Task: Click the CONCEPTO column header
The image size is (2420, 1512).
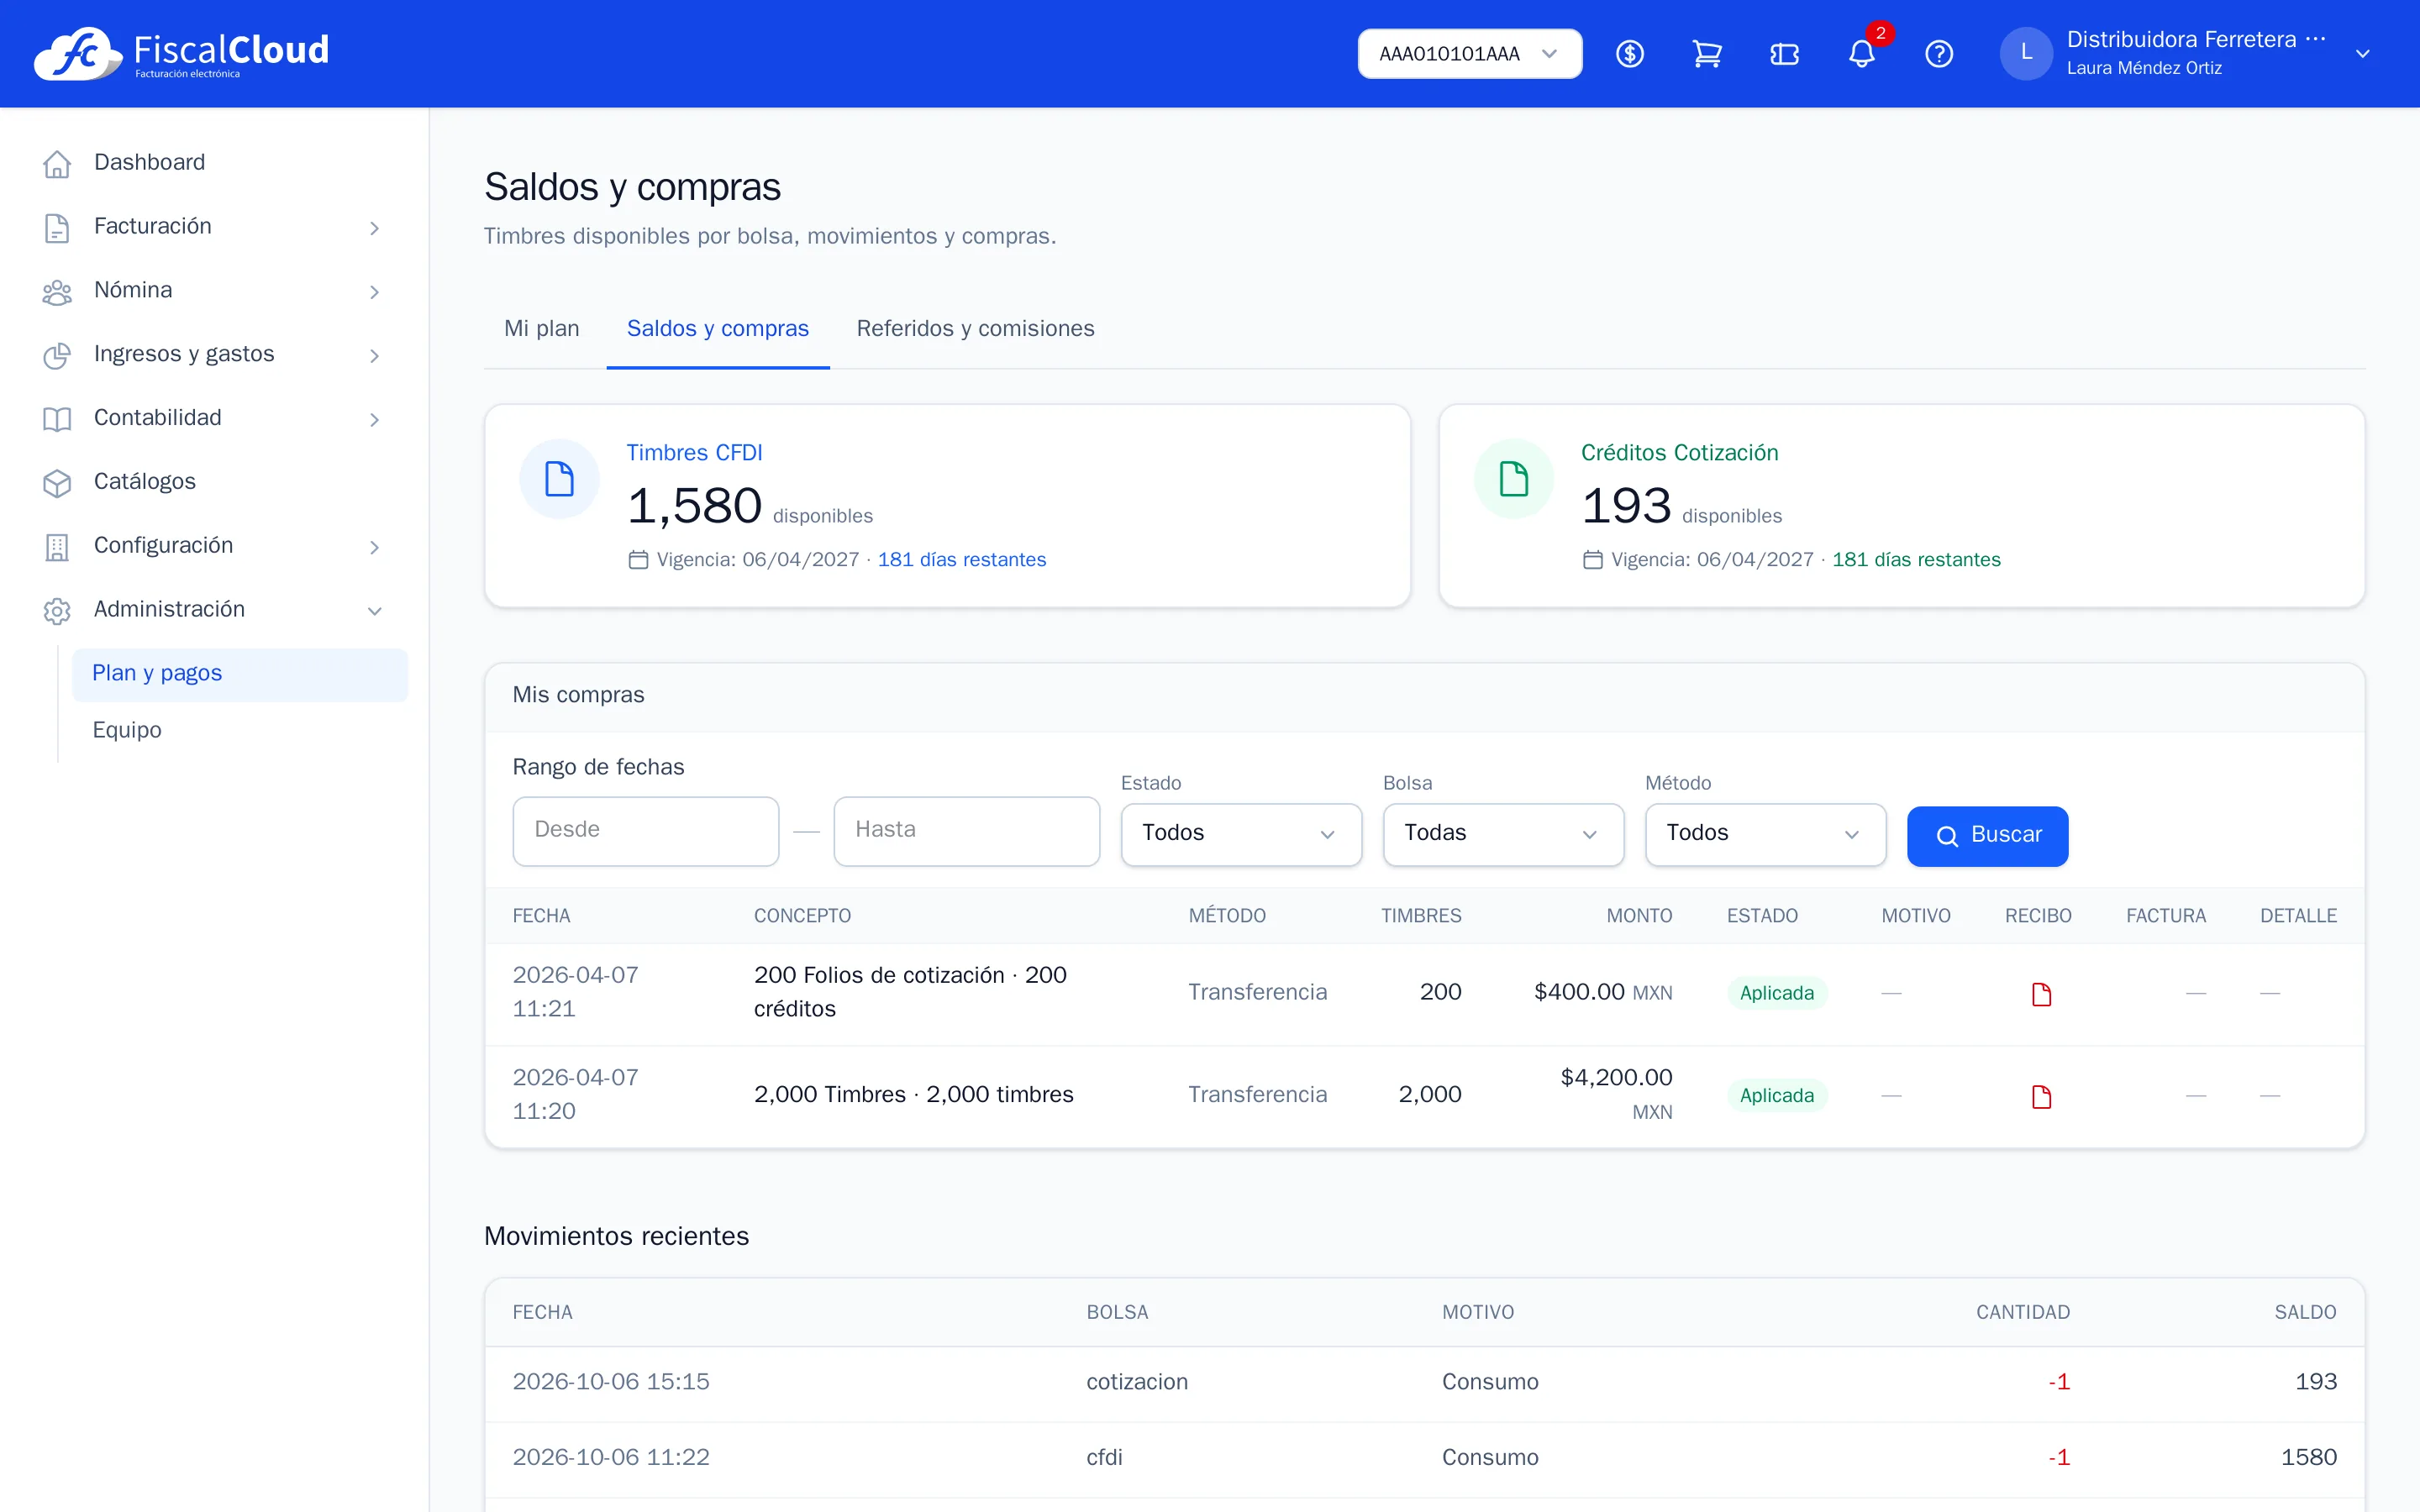Action: 802,916
